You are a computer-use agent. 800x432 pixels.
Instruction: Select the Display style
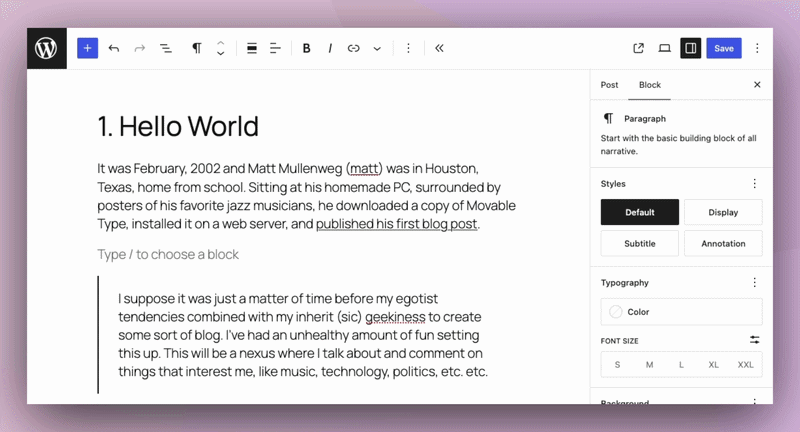click(723, 212)
